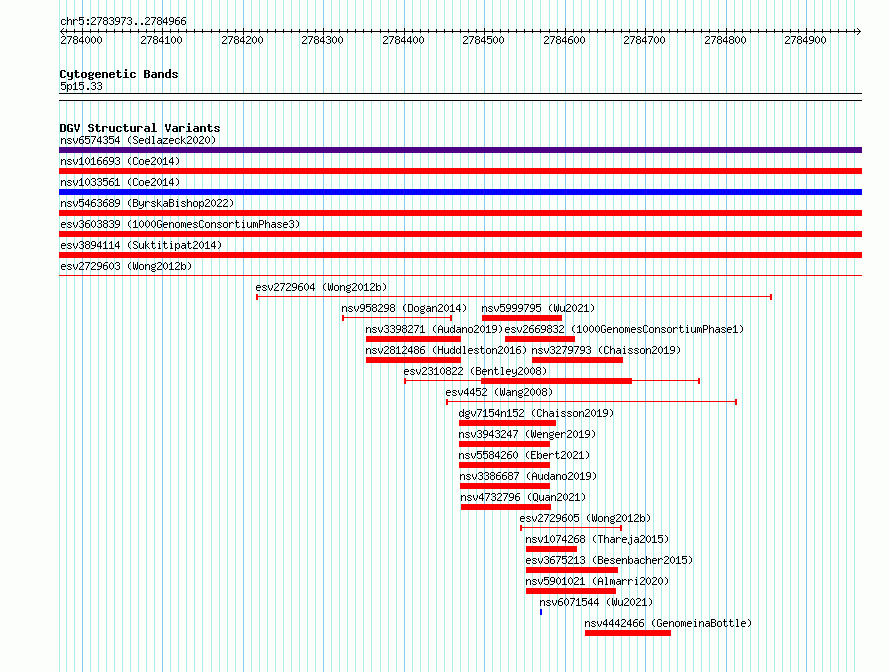Click ruler position 2784900
This screenshot has height=672, width=890.
(x=805, y=40)
